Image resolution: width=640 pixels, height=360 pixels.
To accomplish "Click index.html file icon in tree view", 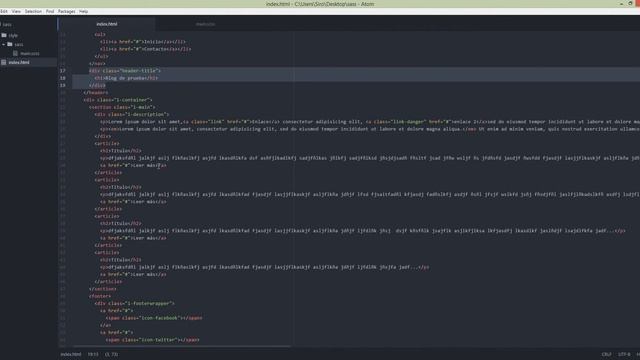I will click(4, 62).
